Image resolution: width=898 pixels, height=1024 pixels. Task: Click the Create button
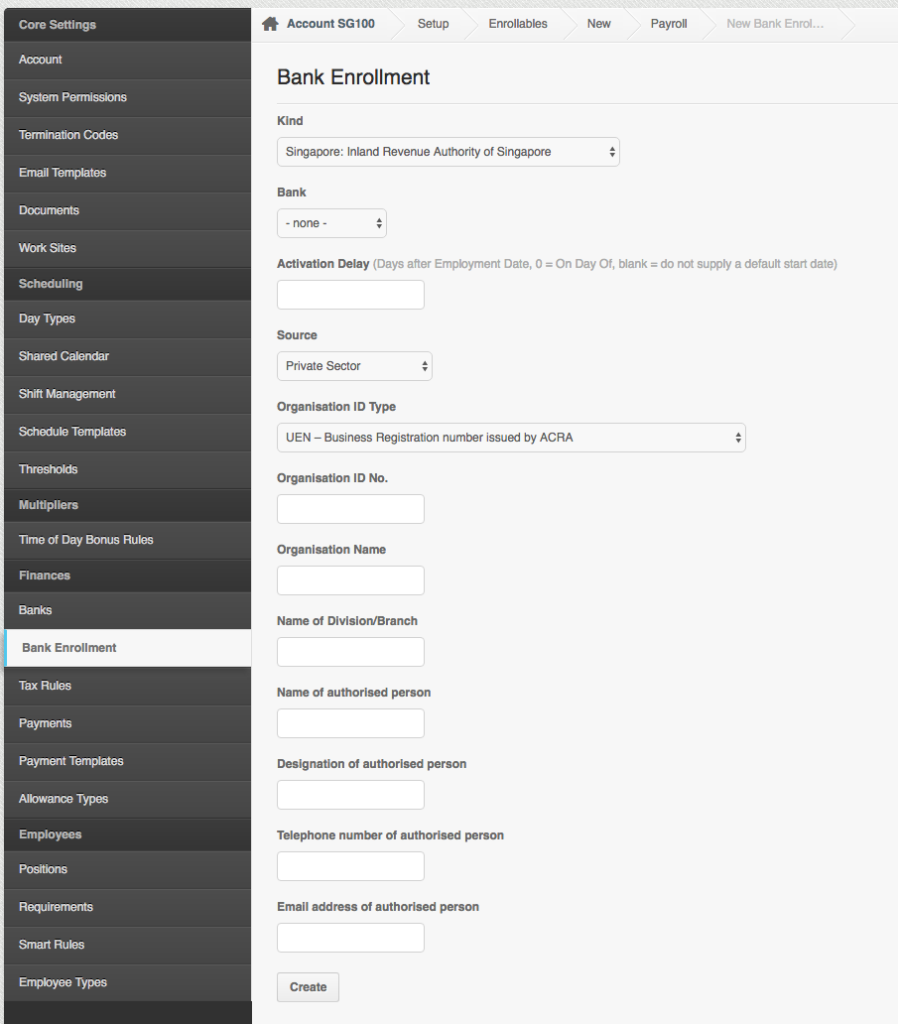307,986
